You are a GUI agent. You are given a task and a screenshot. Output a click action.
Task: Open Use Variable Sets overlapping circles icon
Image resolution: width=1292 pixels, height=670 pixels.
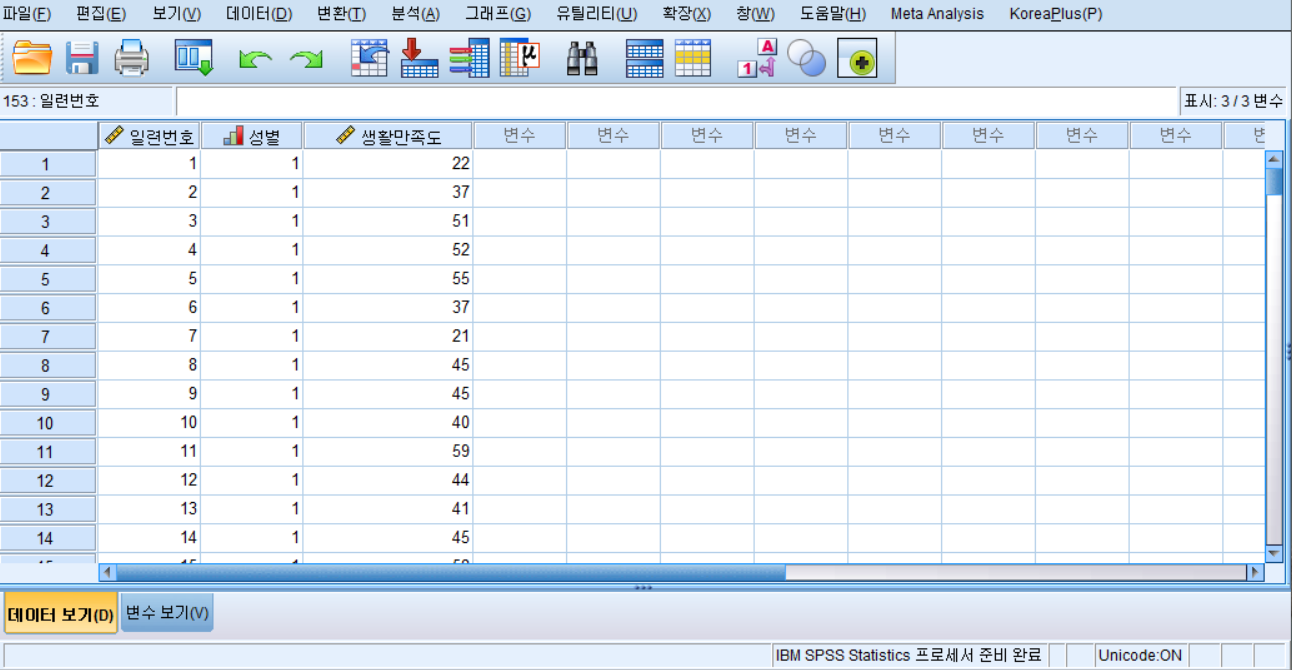point(806,59)
